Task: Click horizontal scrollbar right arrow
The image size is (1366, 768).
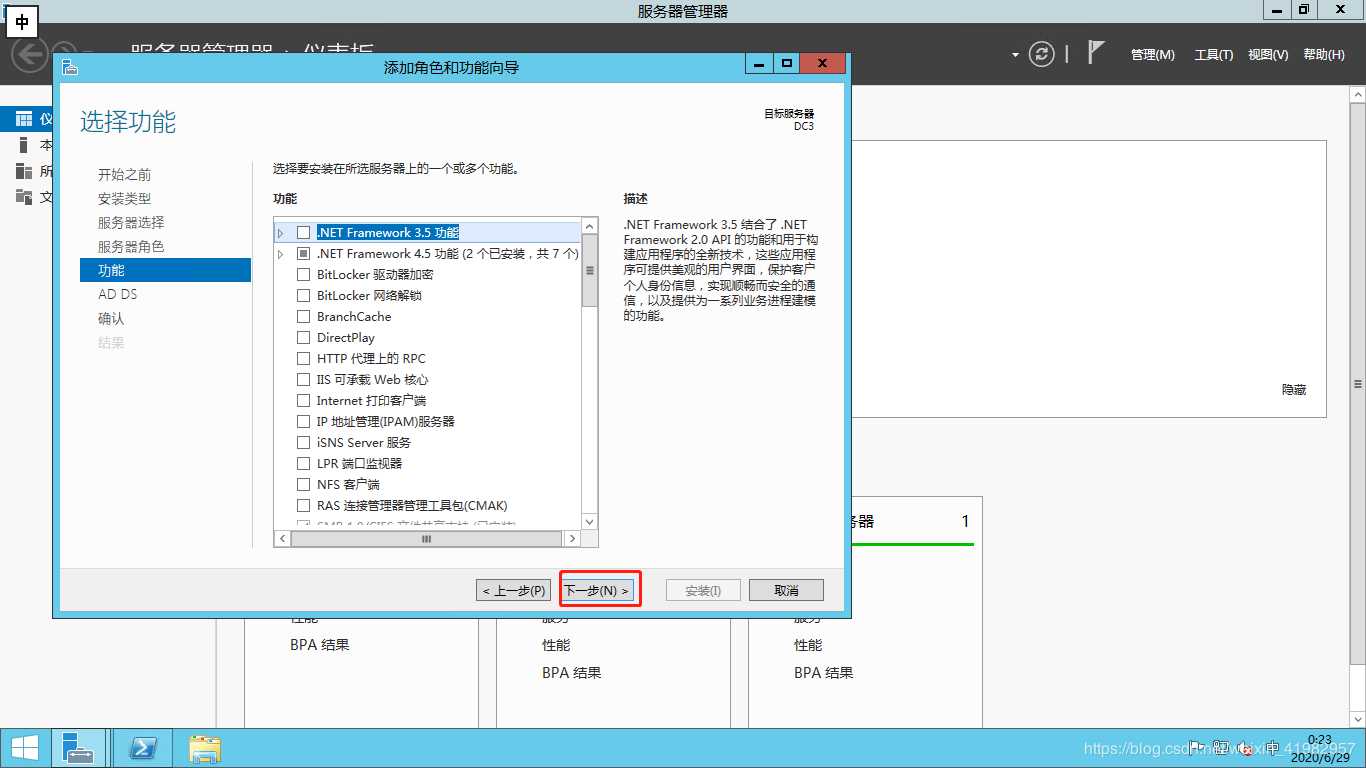Action: (572, 538)
